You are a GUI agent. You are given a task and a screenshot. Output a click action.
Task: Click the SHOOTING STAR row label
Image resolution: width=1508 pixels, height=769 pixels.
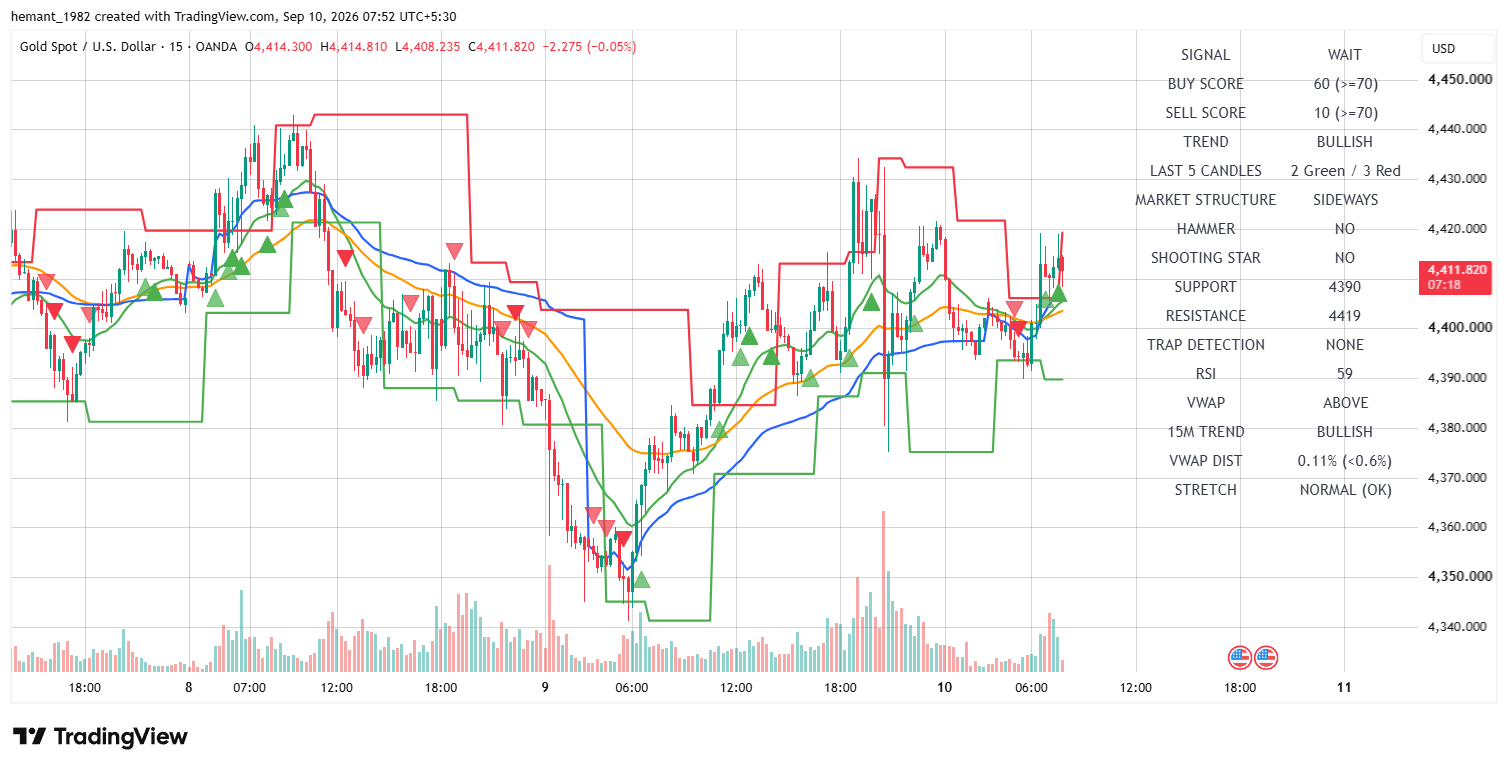1205,258
